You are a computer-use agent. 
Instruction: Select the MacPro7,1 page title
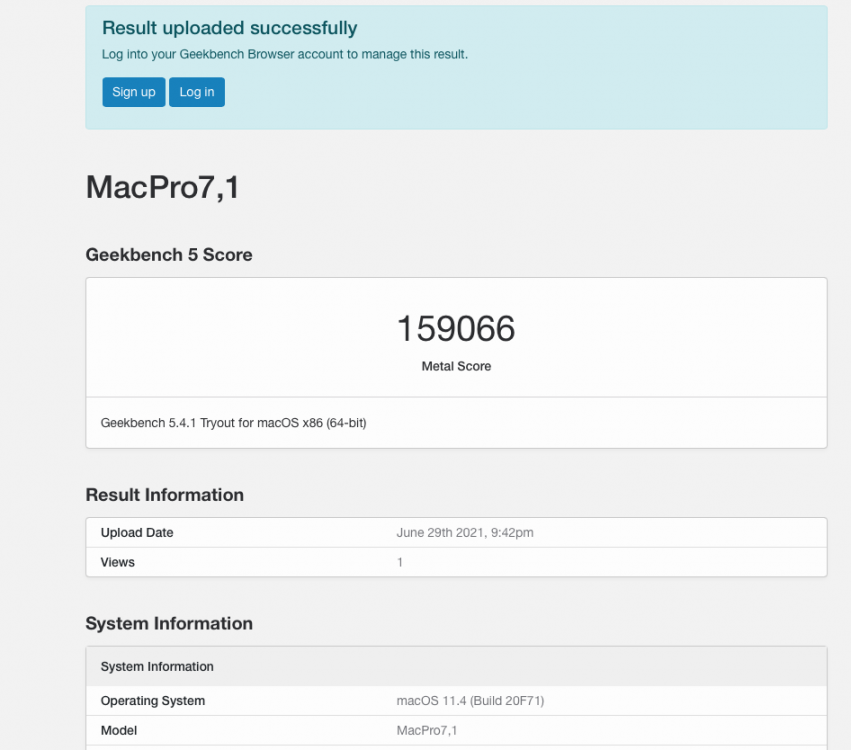click(162, 187)
